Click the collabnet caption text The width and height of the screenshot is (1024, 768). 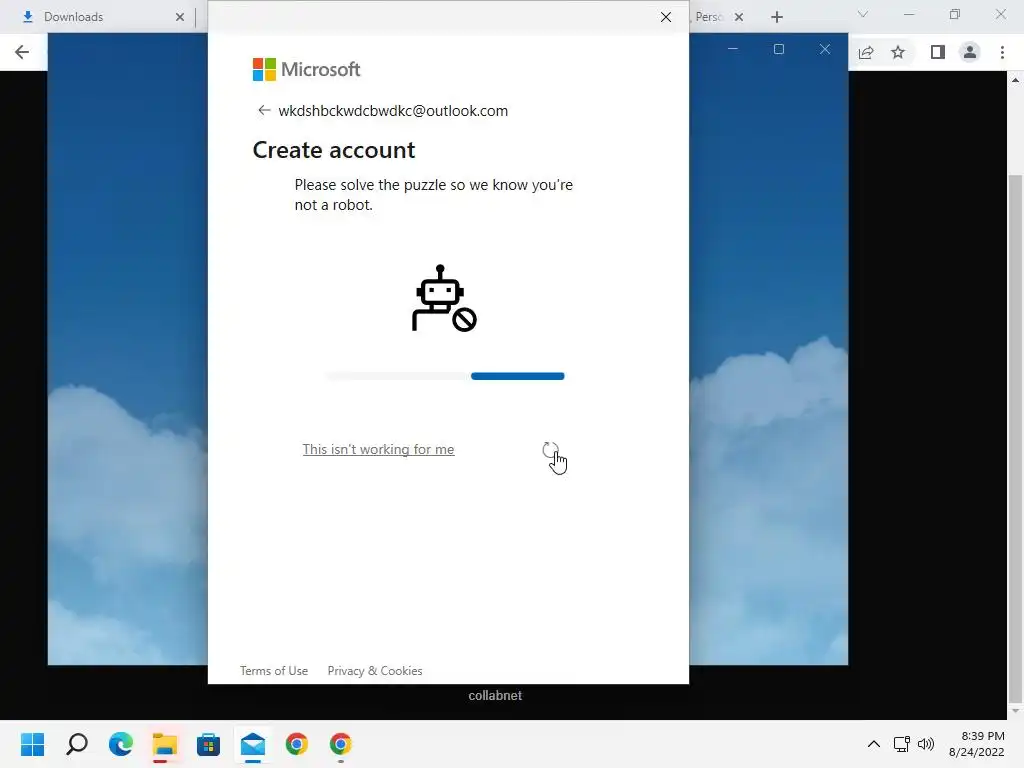coord(495,696)
